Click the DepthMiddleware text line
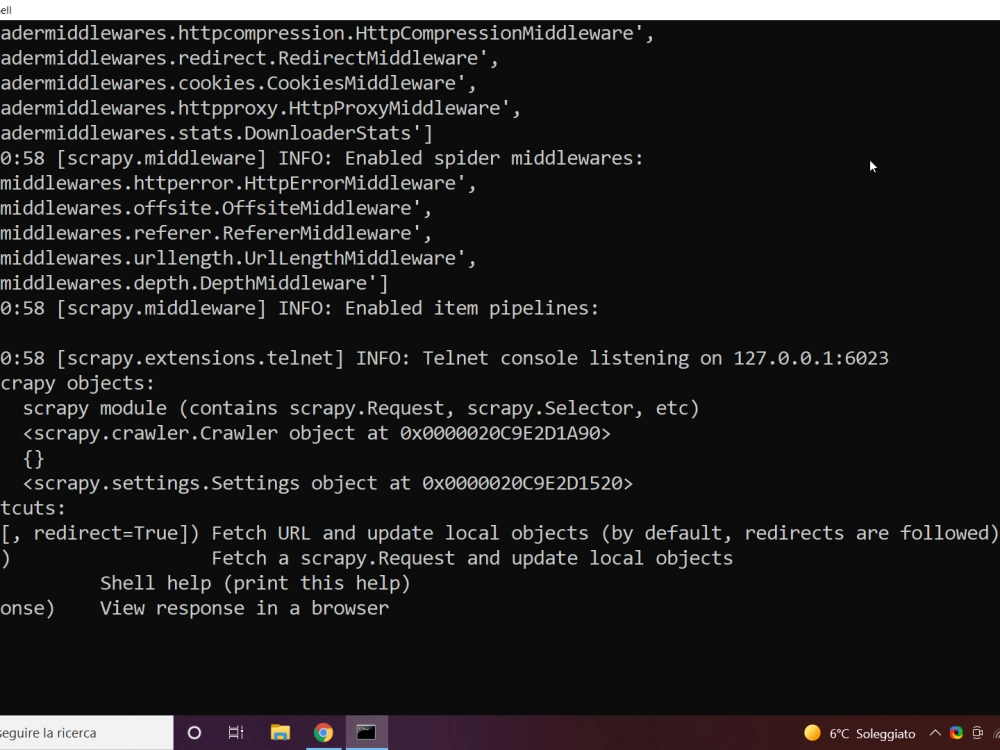The image size is (1000, 750). (194, 283)
